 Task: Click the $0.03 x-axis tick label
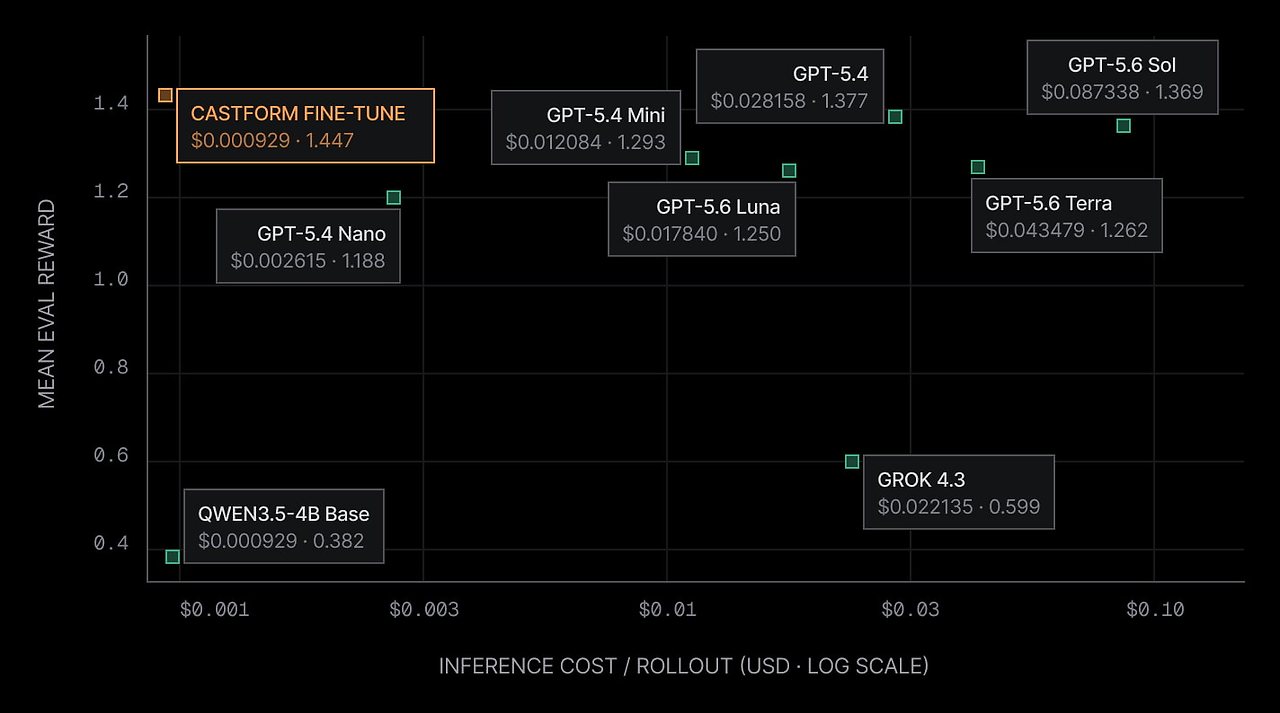911,609
